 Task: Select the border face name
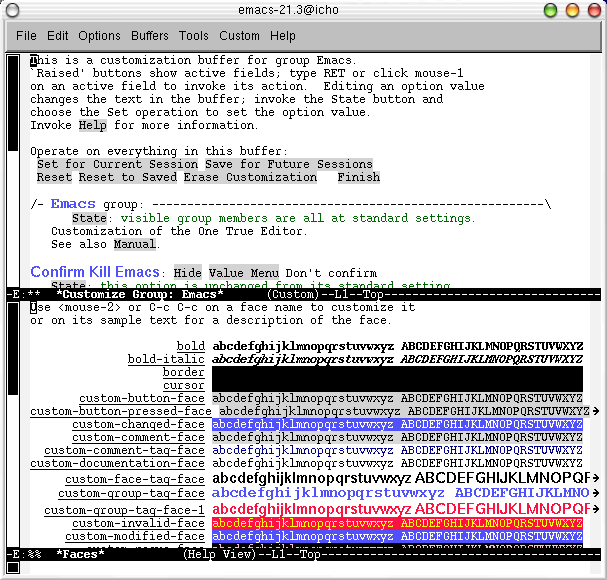point(184,372)
